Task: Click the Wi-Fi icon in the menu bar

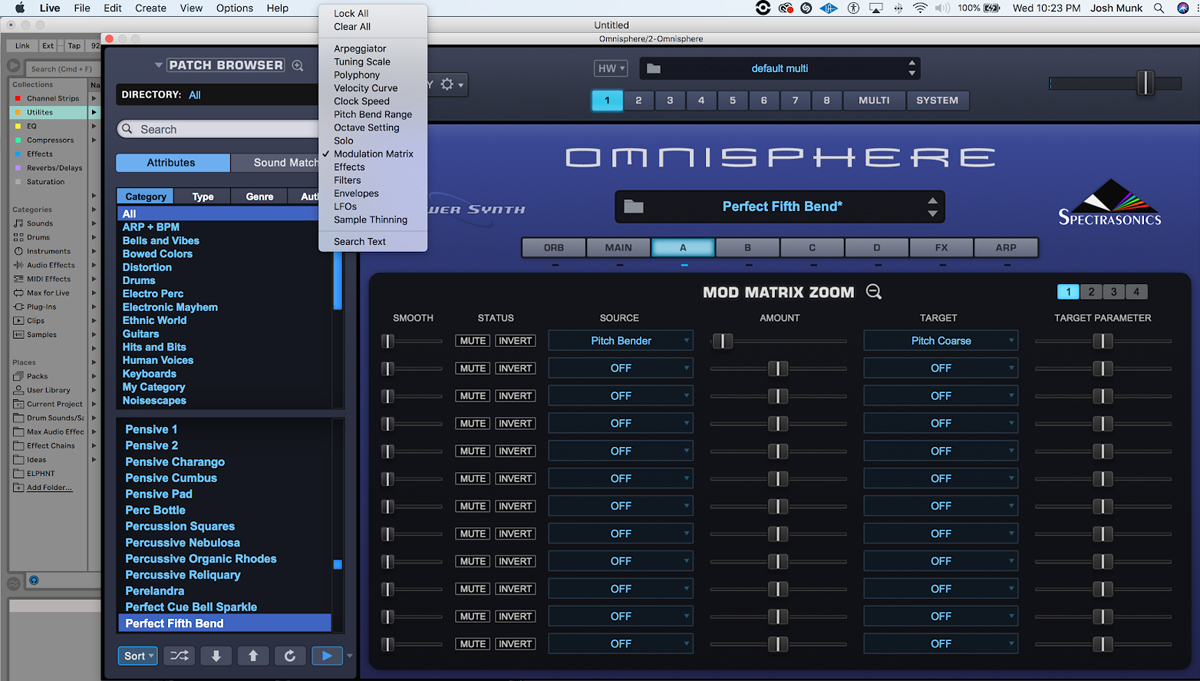Action: pyautogui.click(x=919, y=8)
